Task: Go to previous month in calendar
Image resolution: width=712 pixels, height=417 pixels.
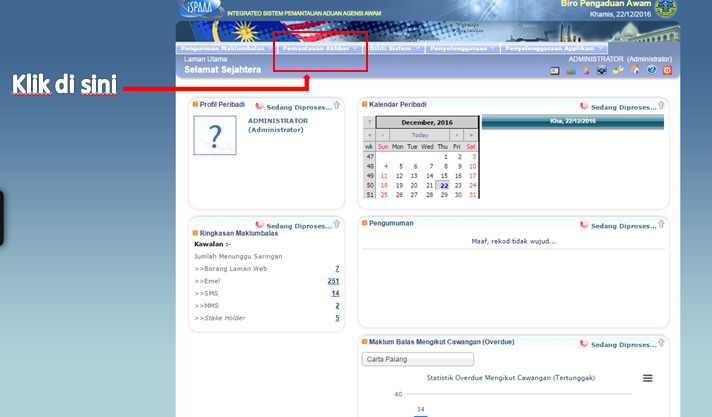Action: pyautogui.click(x=383, y=135)
